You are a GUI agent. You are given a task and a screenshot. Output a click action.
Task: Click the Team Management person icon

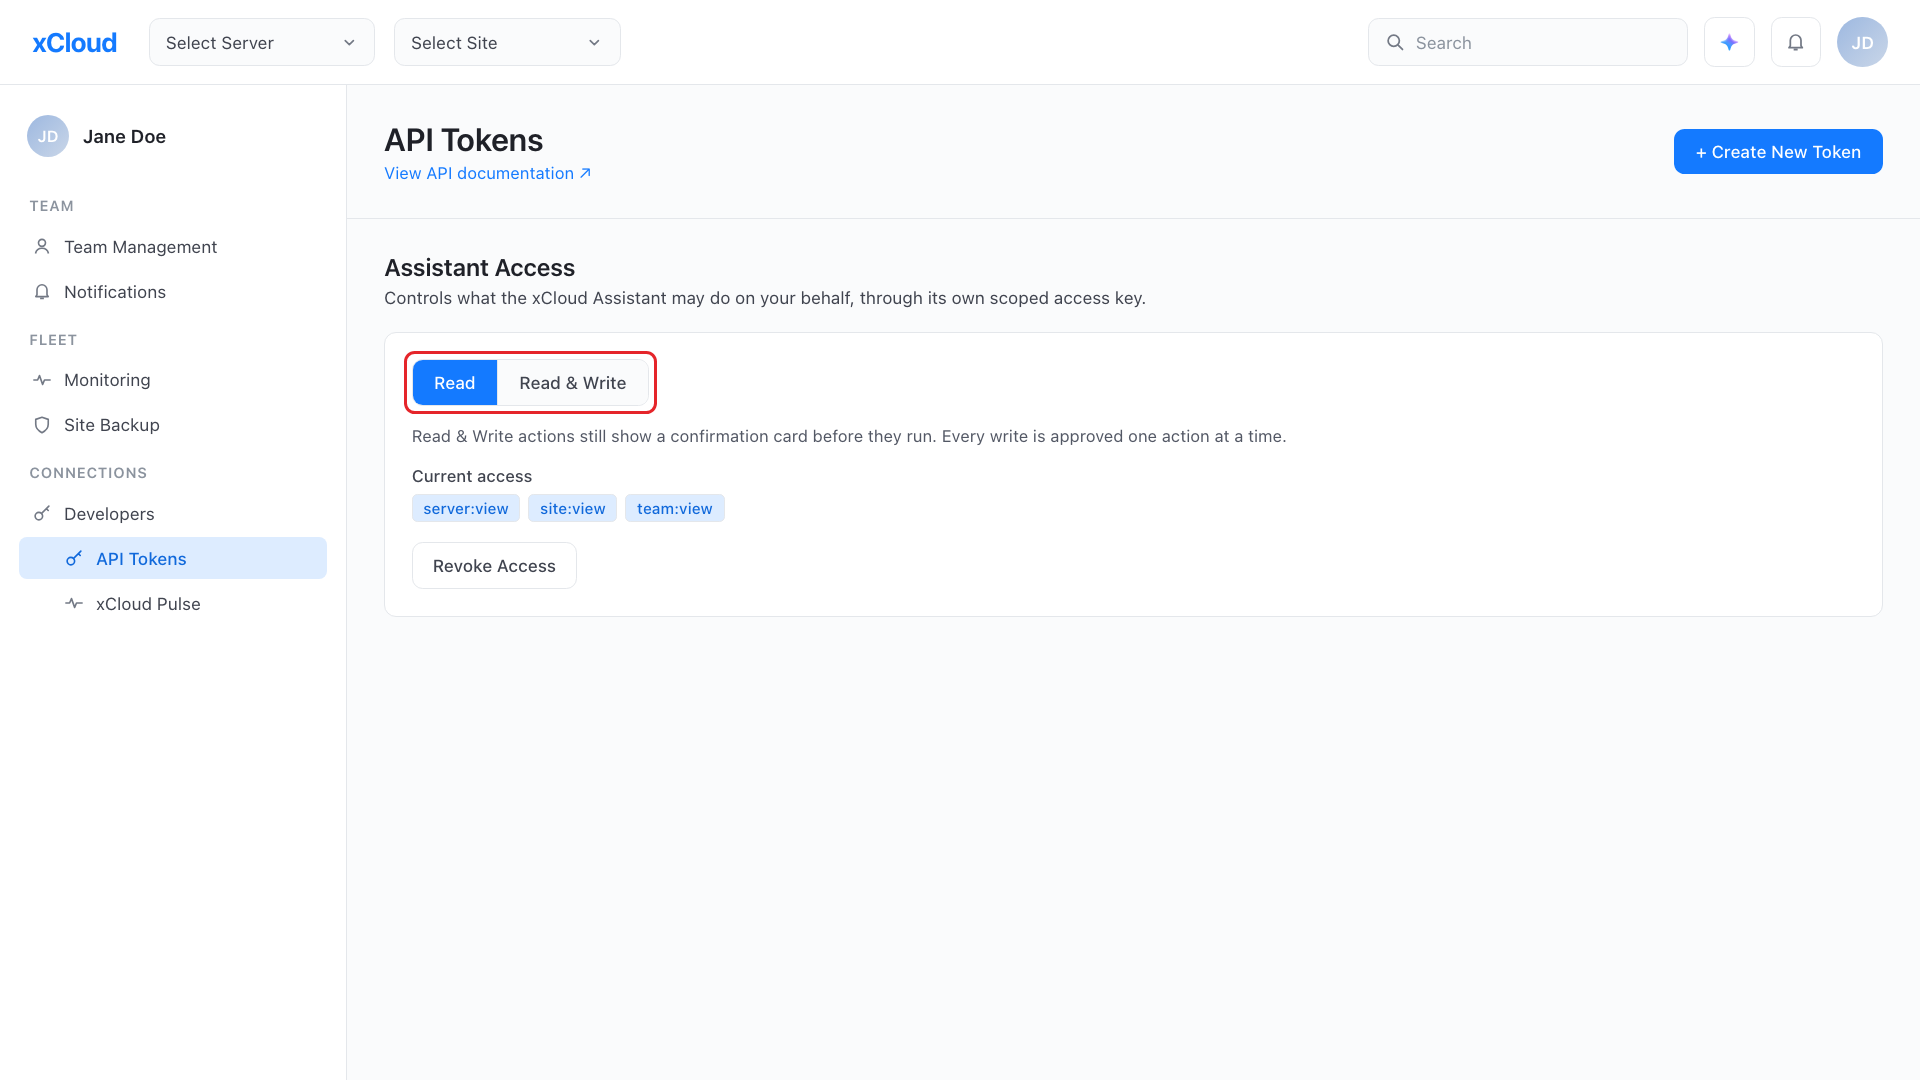click(x=42, y=246)
